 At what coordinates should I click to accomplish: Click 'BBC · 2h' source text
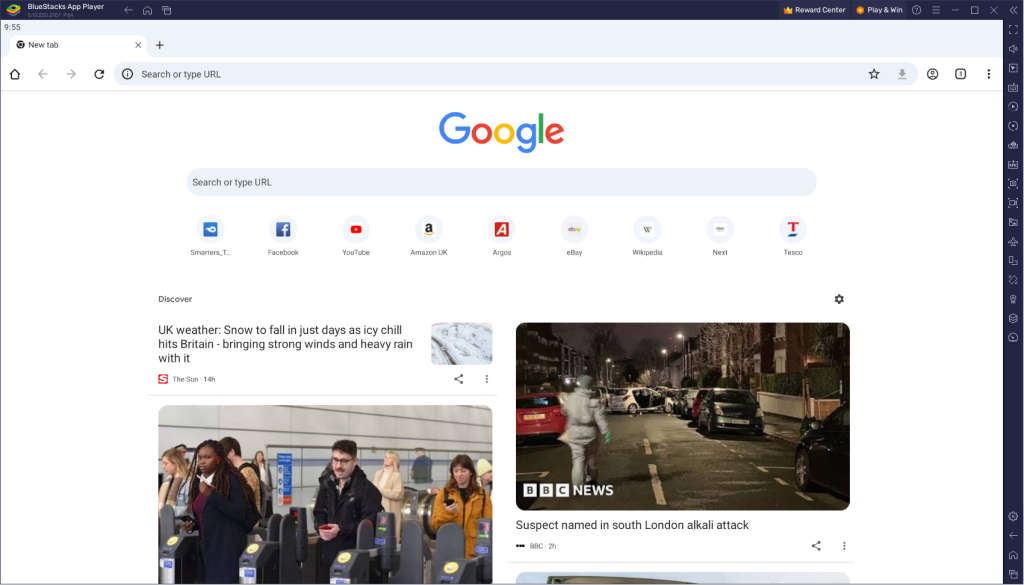pos(543,546)
